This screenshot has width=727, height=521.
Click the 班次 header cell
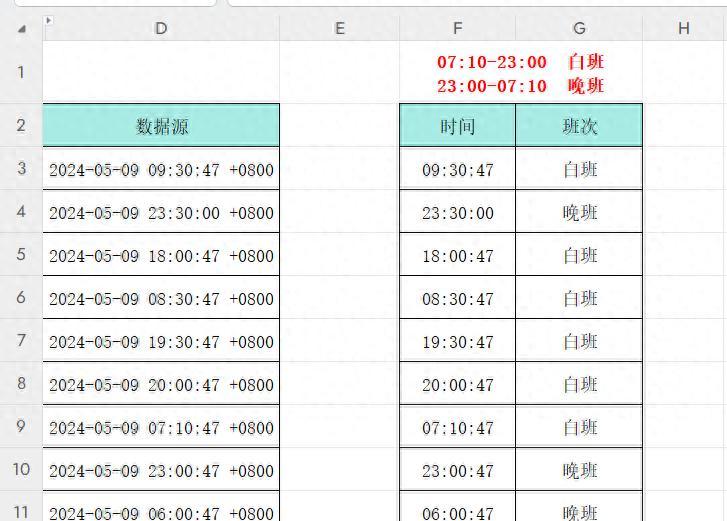coord(579,125)
